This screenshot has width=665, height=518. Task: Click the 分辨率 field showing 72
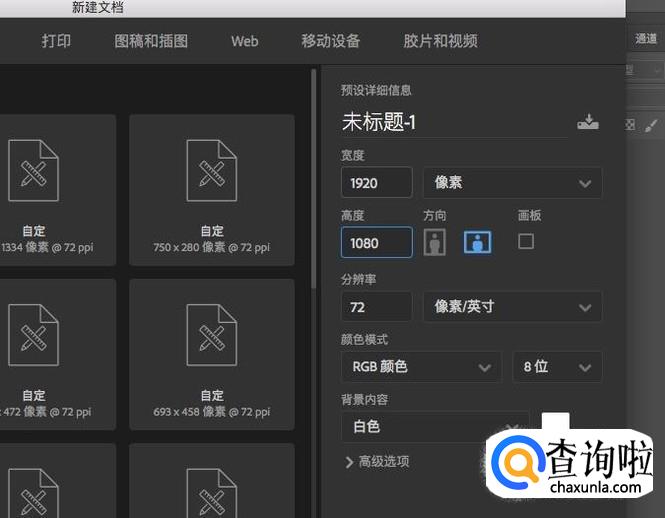[377, 306]
